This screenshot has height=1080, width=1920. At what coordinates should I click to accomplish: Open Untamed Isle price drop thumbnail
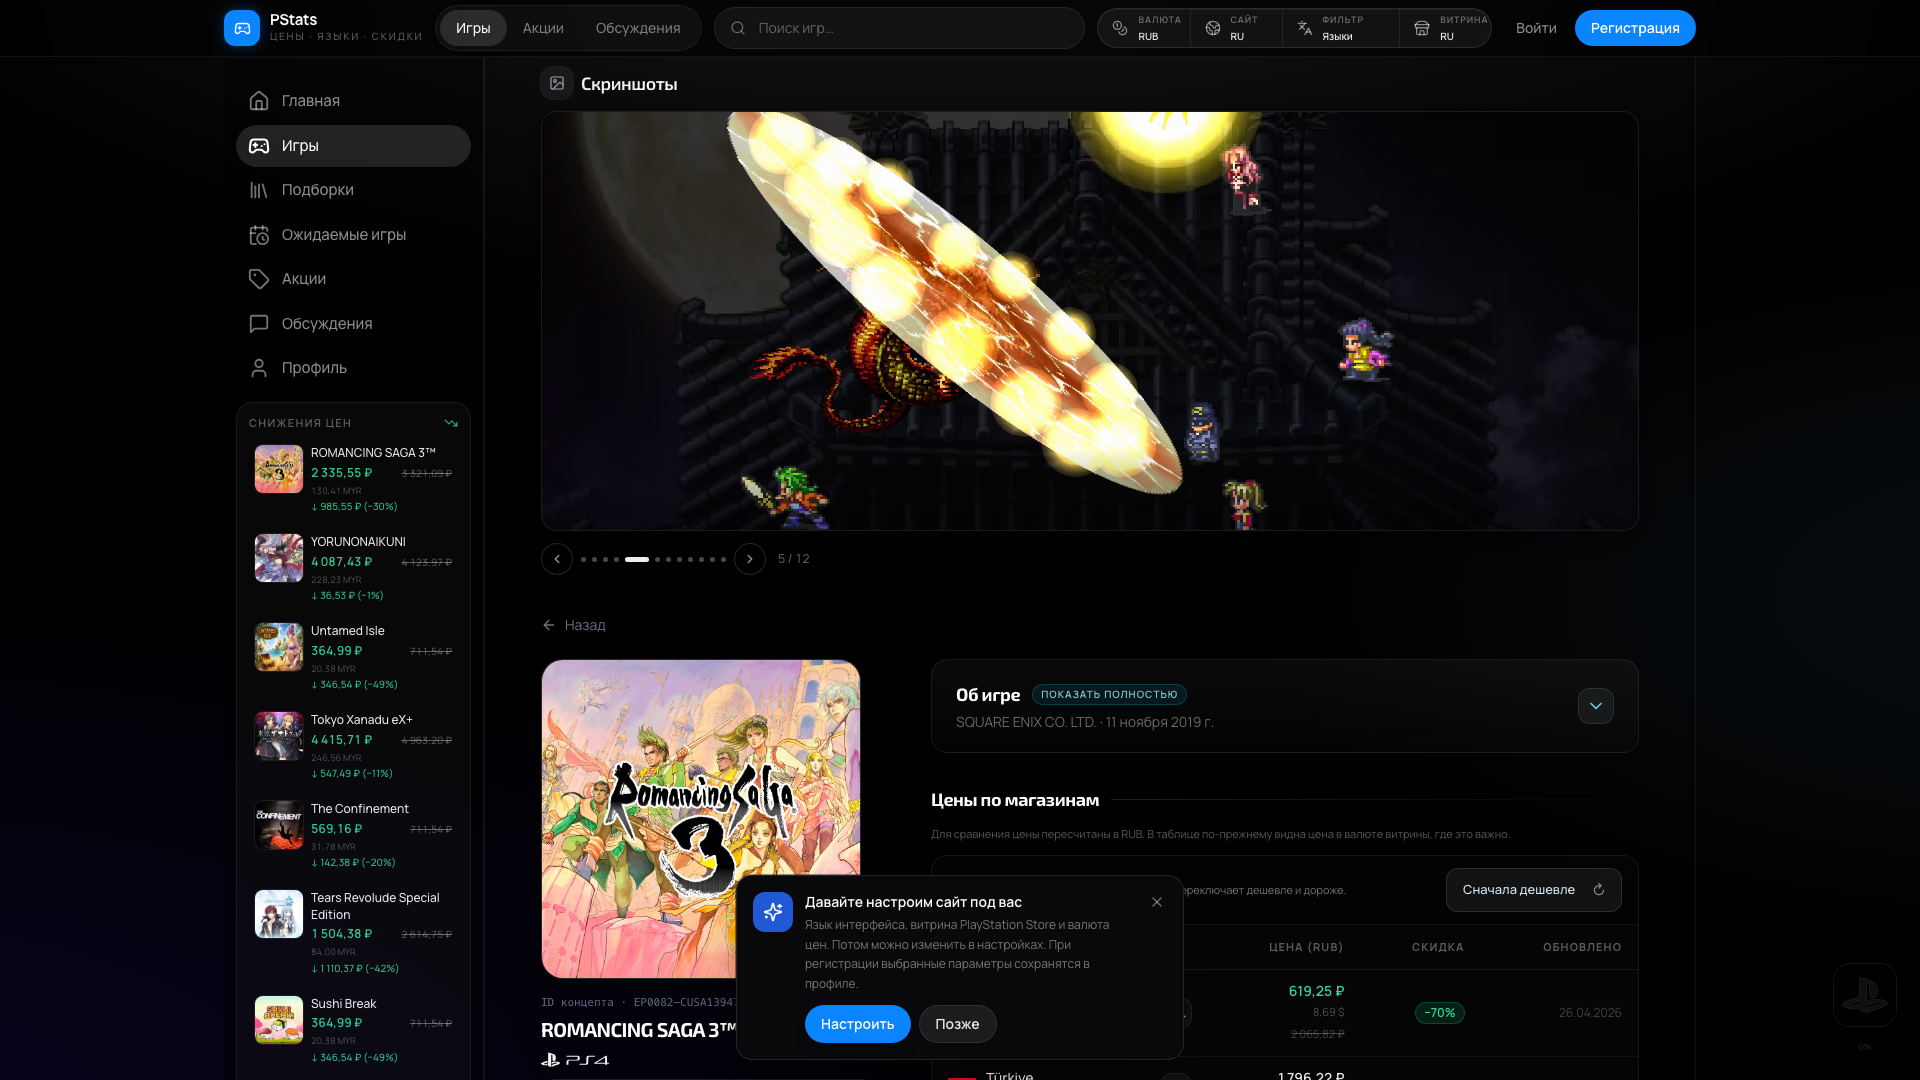point(279,647)
